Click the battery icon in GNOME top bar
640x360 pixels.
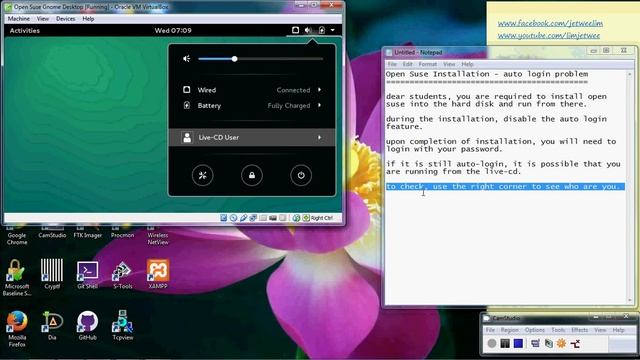pos(322,30)
